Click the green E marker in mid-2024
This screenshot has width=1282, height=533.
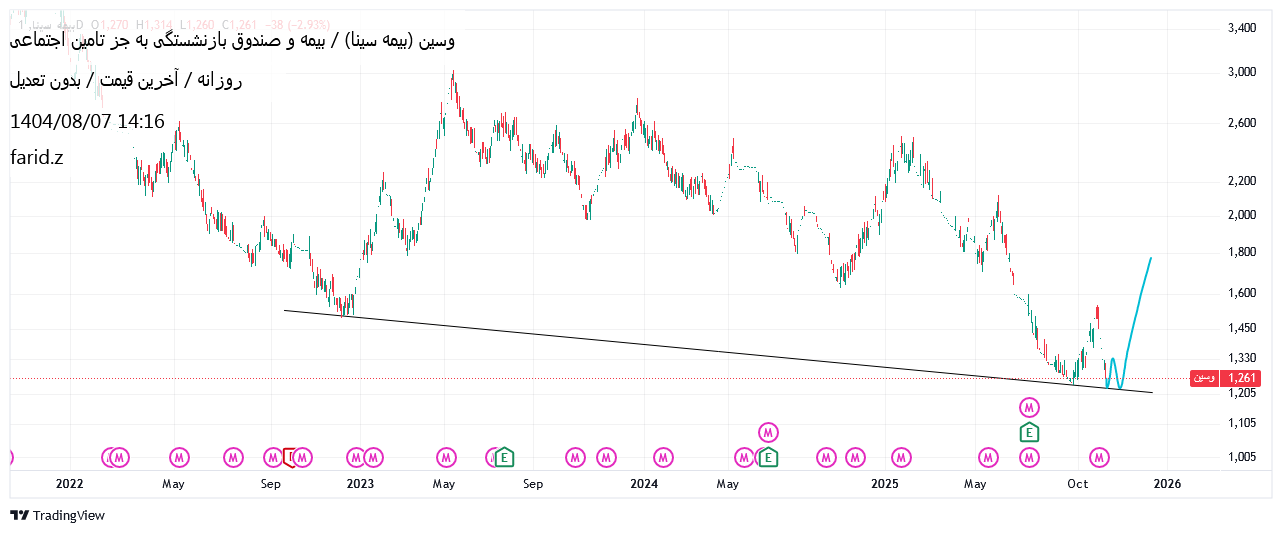tap(768, 457)
